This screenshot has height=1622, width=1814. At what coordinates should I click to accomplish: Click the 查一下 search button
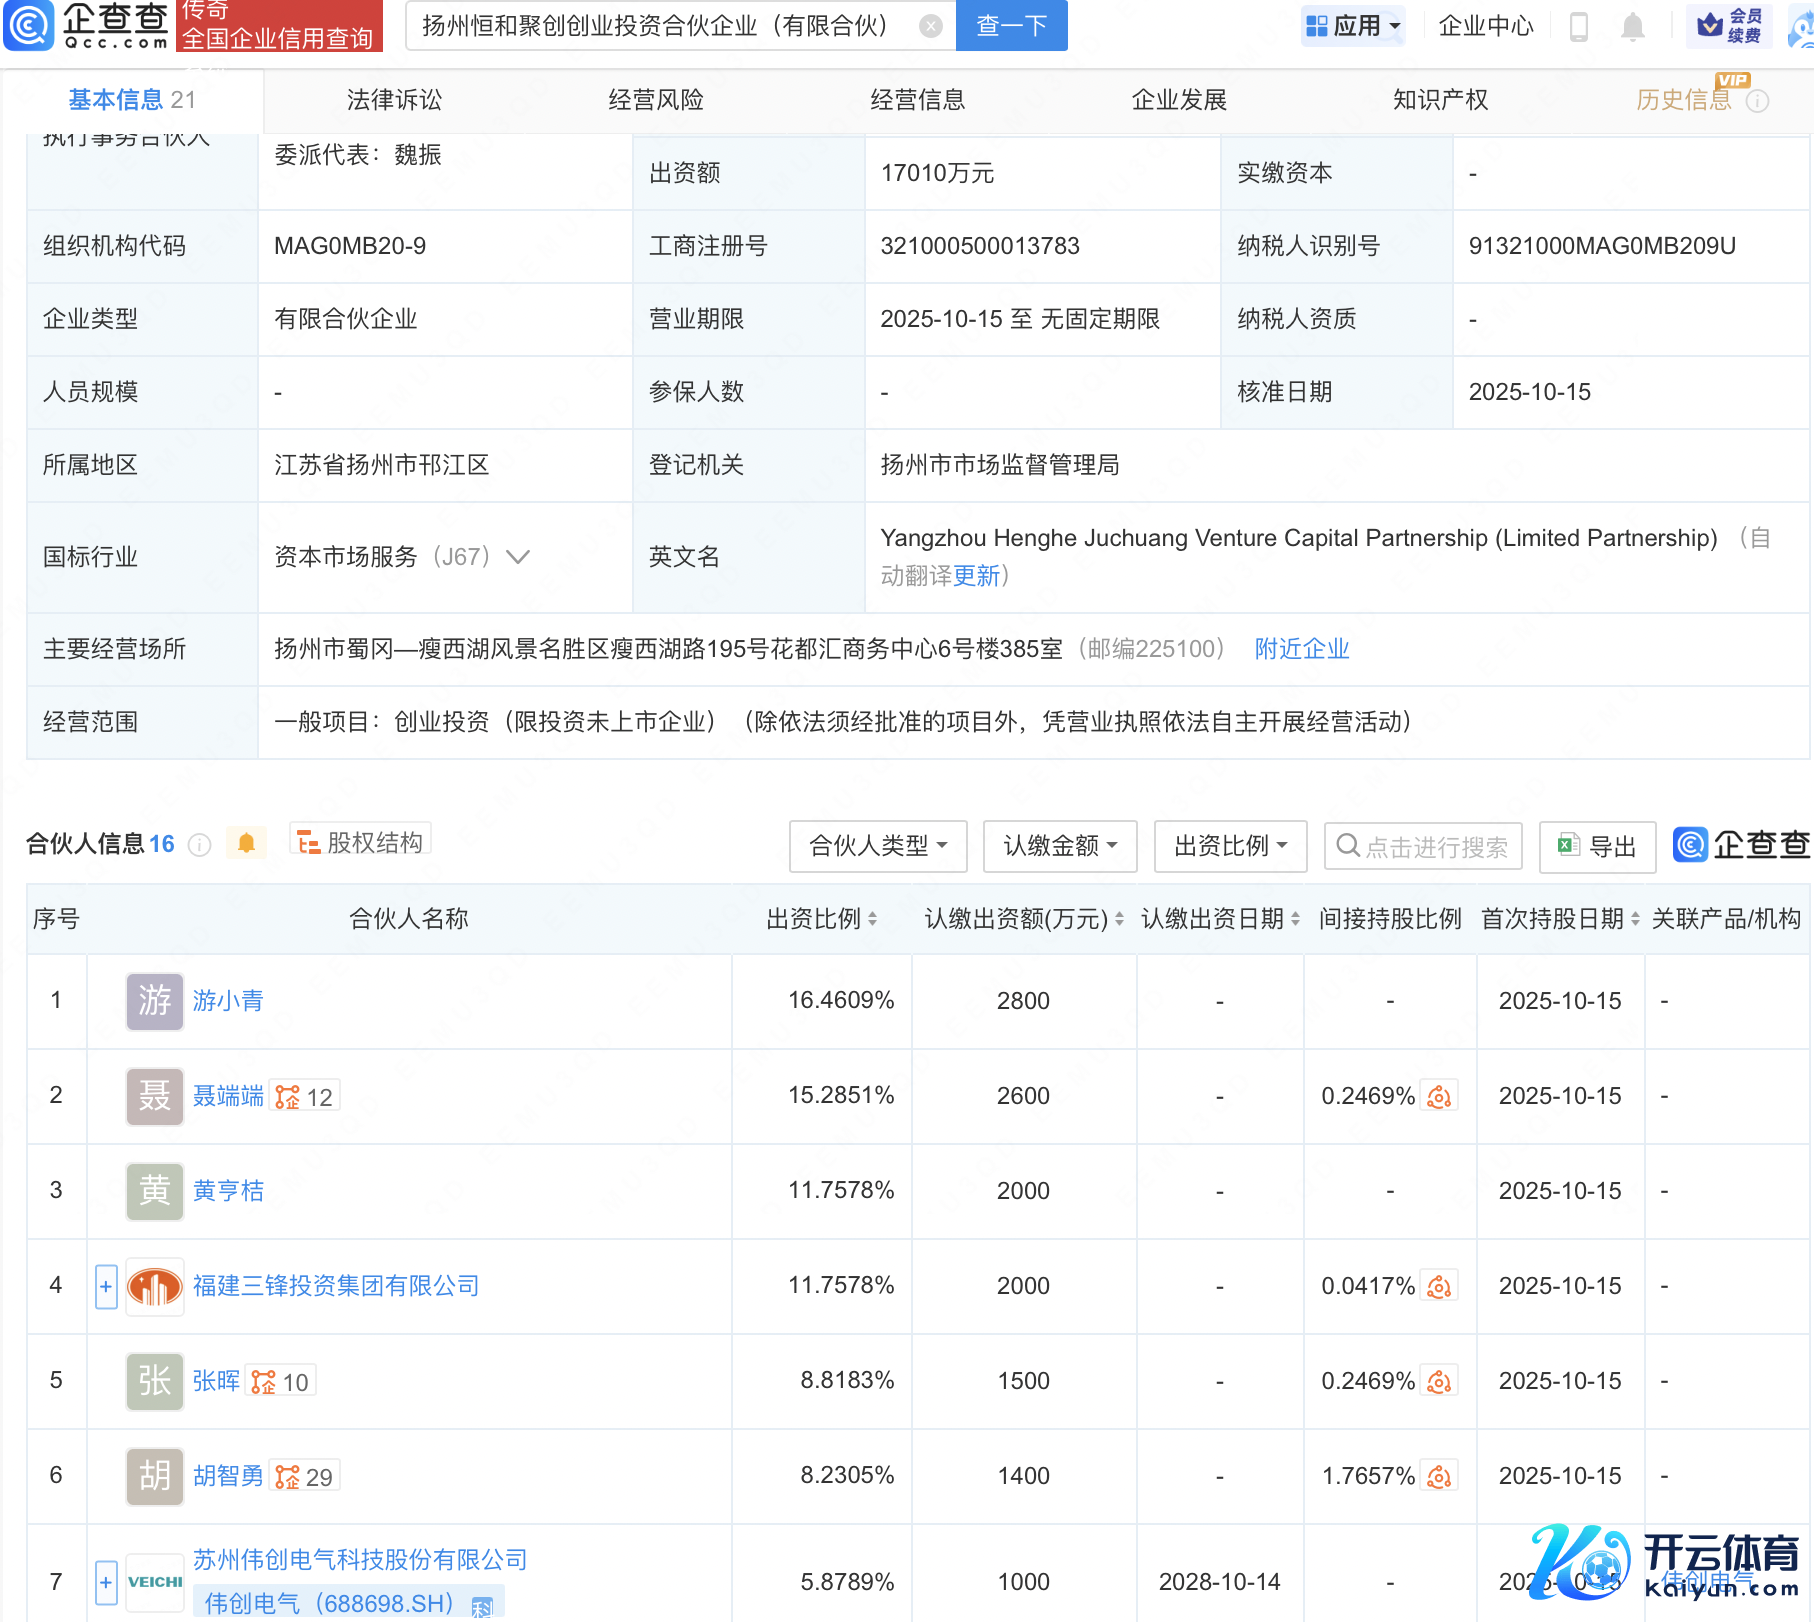1011,26
